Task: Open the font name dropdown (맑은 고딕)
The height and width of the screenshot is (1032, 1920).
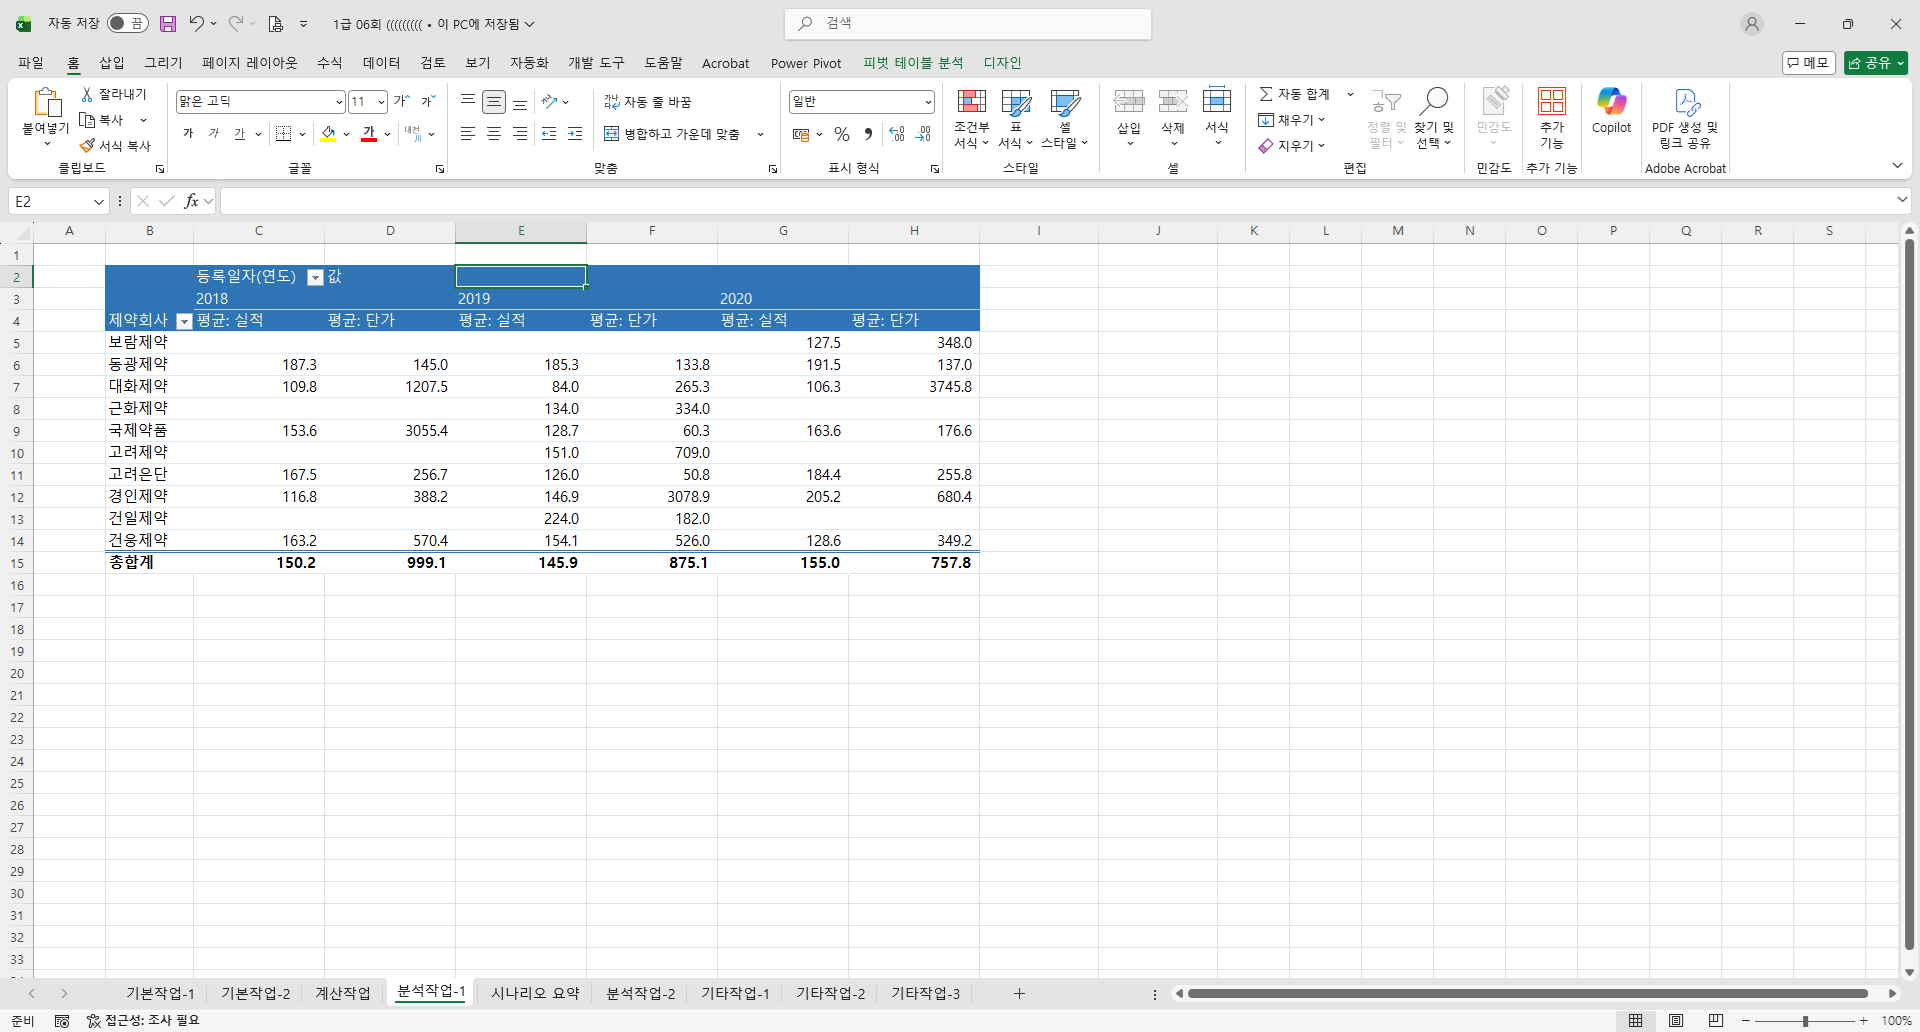Action: (338, 102)
